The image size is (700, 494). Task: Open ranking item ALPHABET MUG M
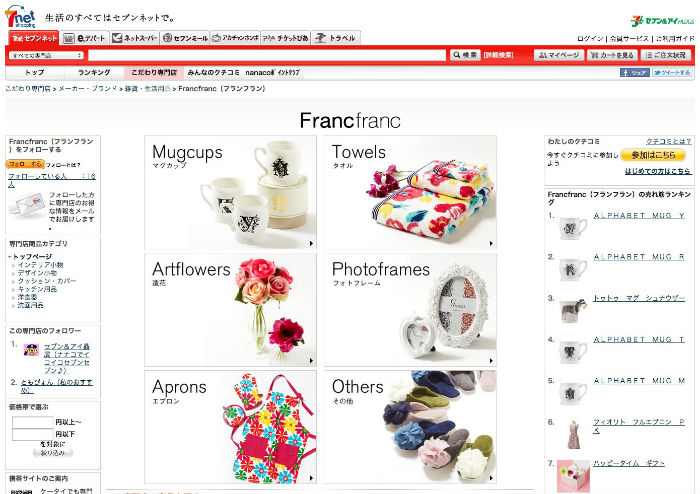639,381
